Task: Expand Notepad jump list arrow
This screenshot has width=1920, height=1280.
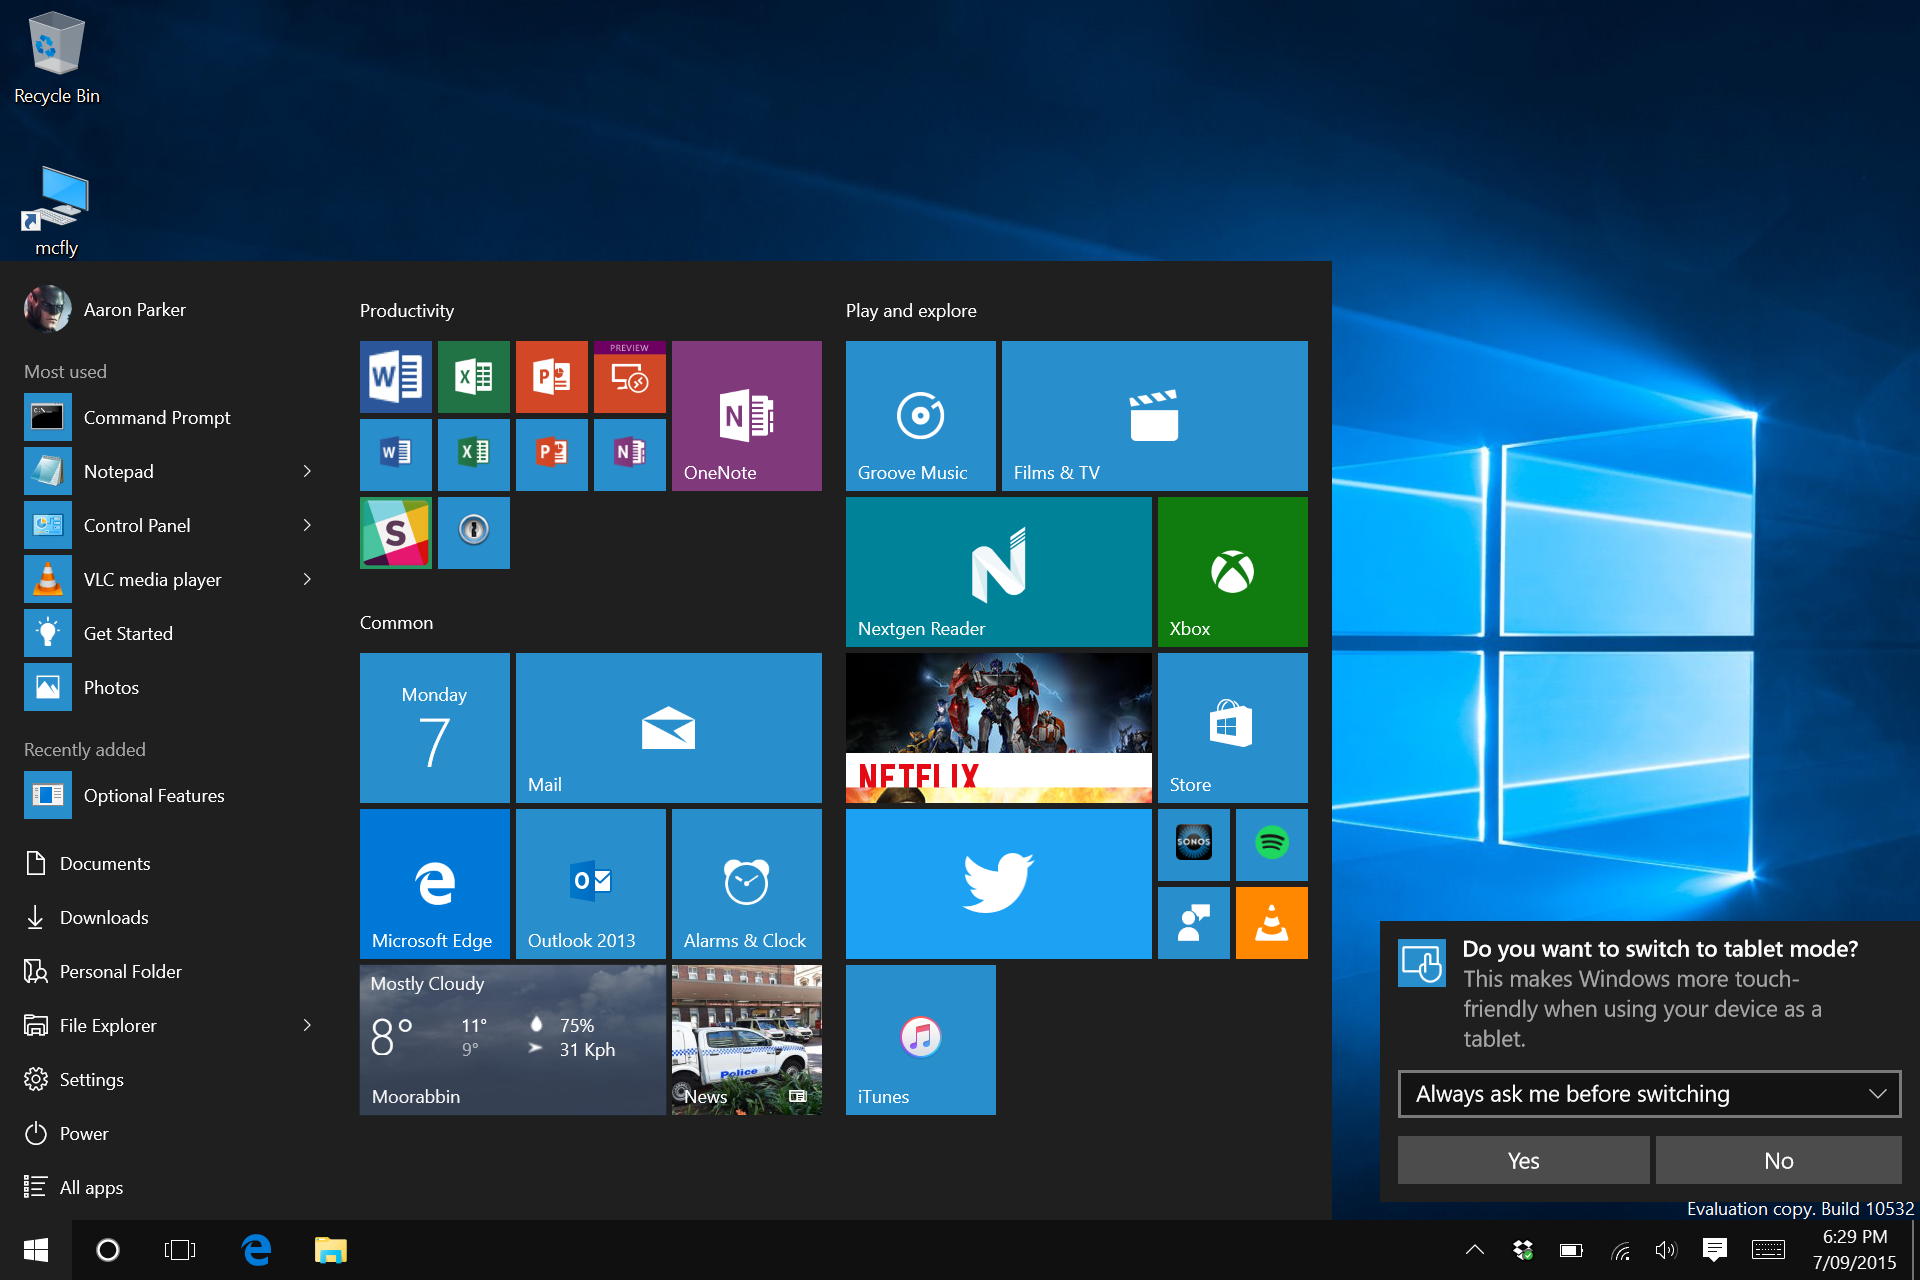Action: (307, 471)
